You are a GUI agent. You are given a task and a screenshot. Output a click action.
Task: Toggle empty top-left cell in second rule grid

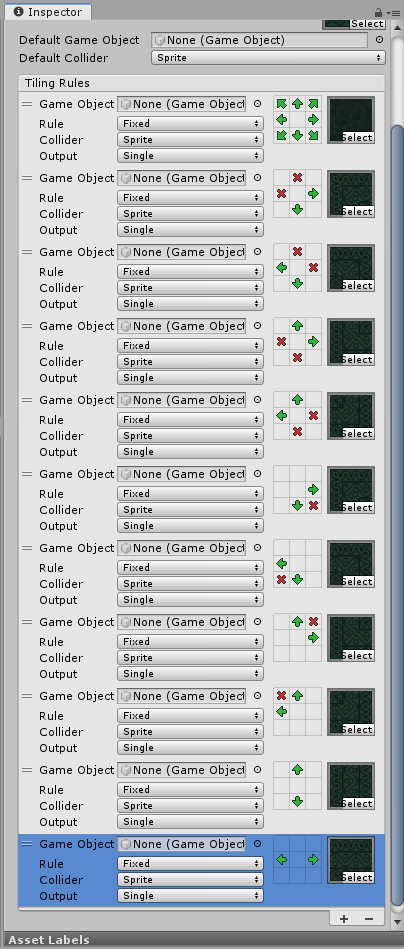pyautogui.click(x=281, y=178)
